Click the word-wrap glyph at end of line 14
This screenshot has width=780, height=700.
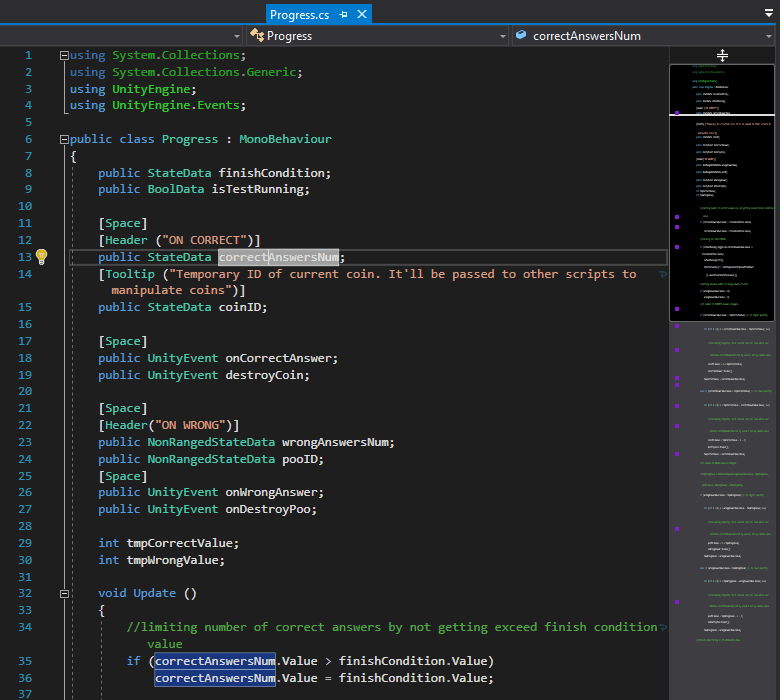pos(662,274)
